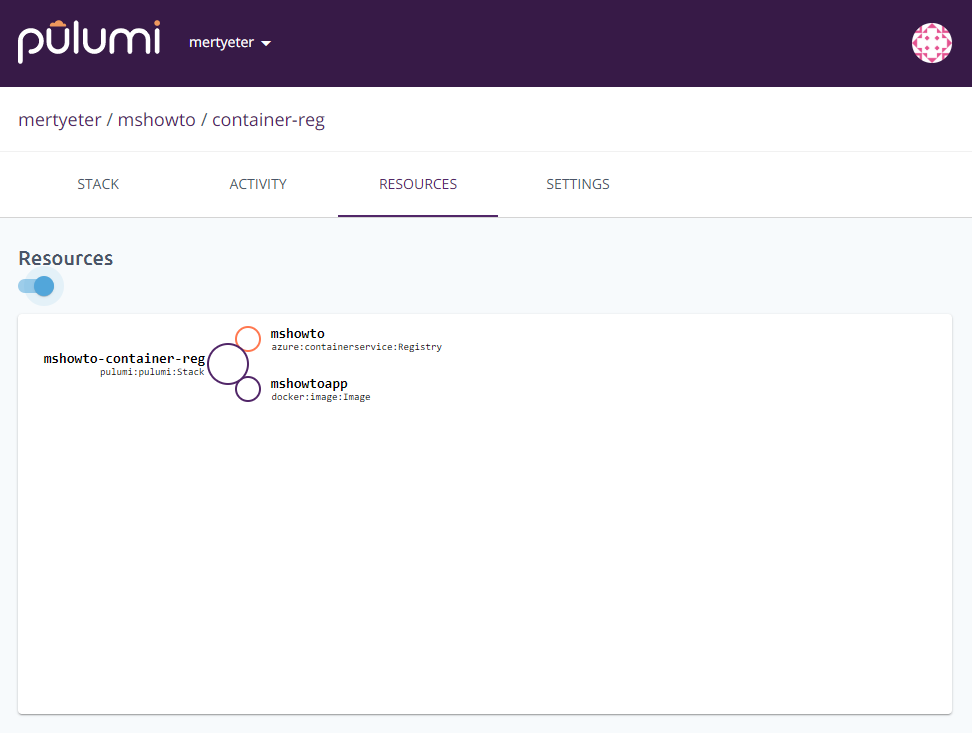Click the Pulumi logo
This screenshot has width=972, height=733.
tap(89, 42)
